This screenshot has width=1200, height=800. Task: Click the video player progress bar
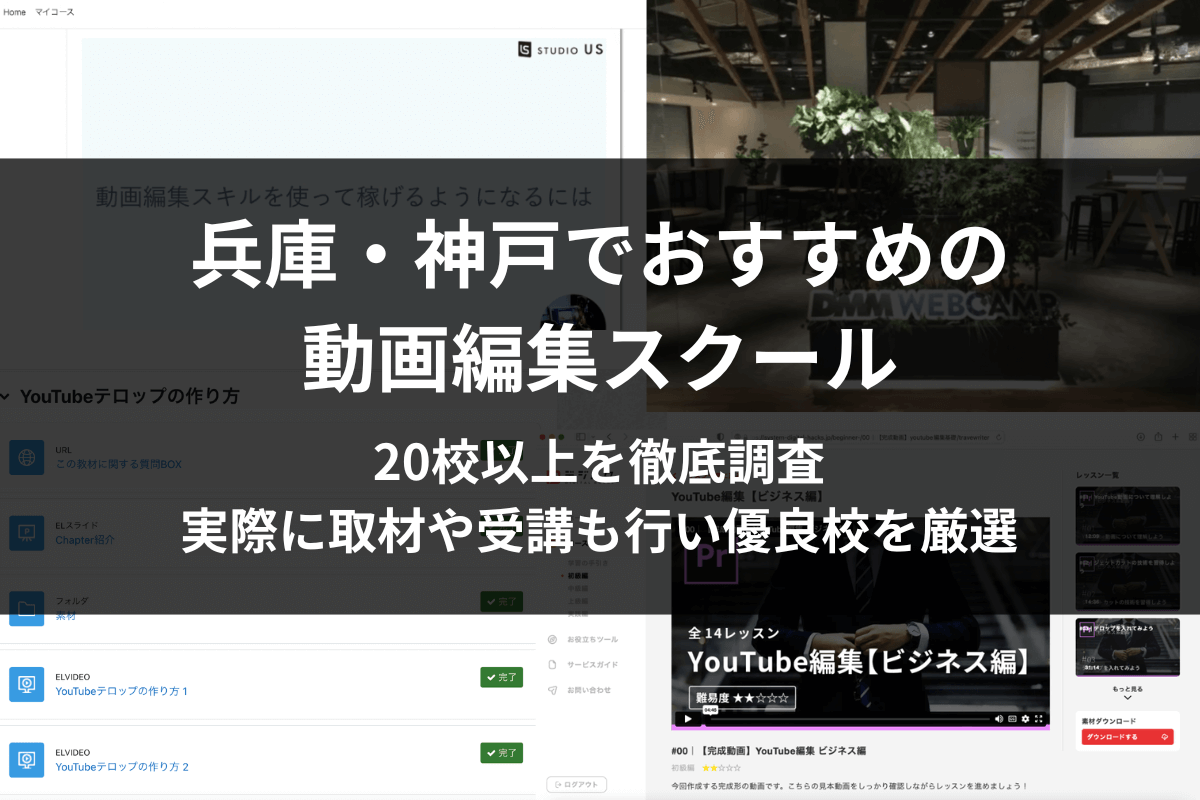point(850,718)
